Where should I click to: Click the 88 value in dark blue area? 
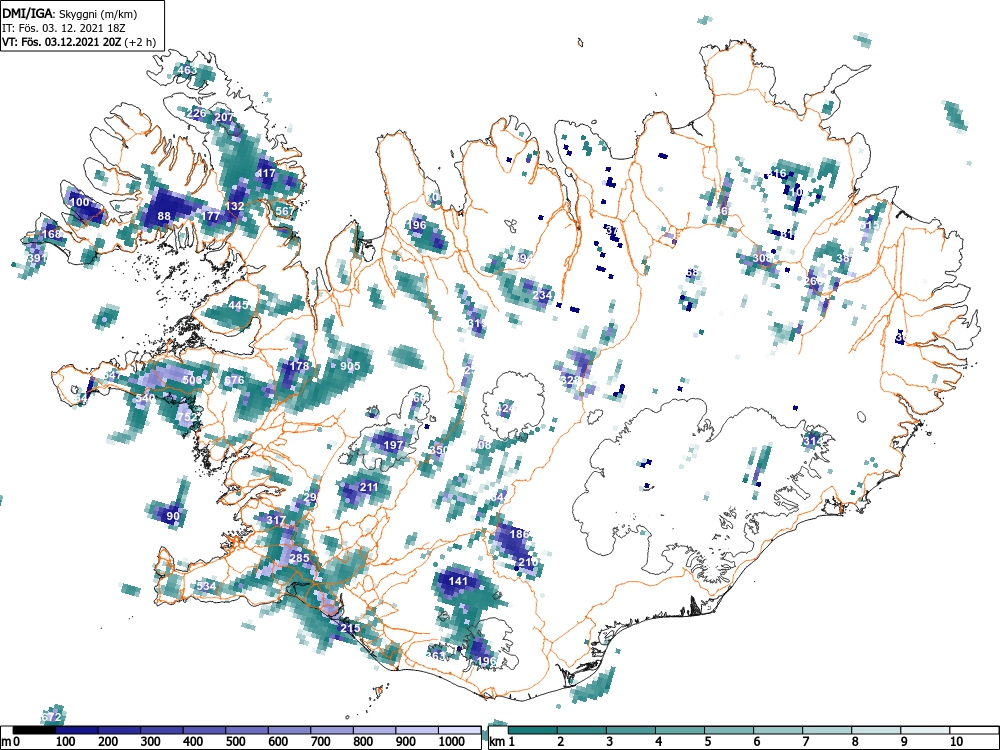click(165, 216)
